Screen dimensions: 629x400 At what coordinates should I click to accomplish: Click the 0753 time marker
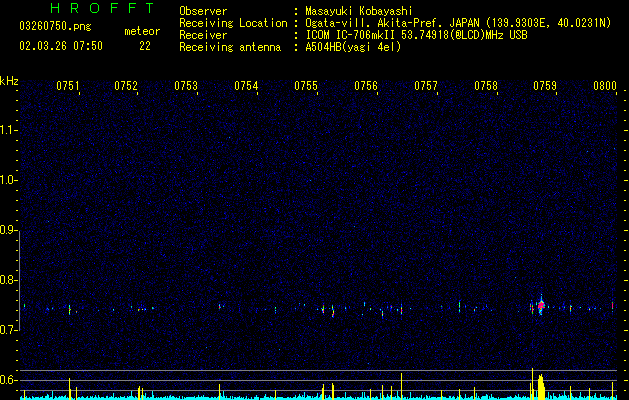[186, 85]
